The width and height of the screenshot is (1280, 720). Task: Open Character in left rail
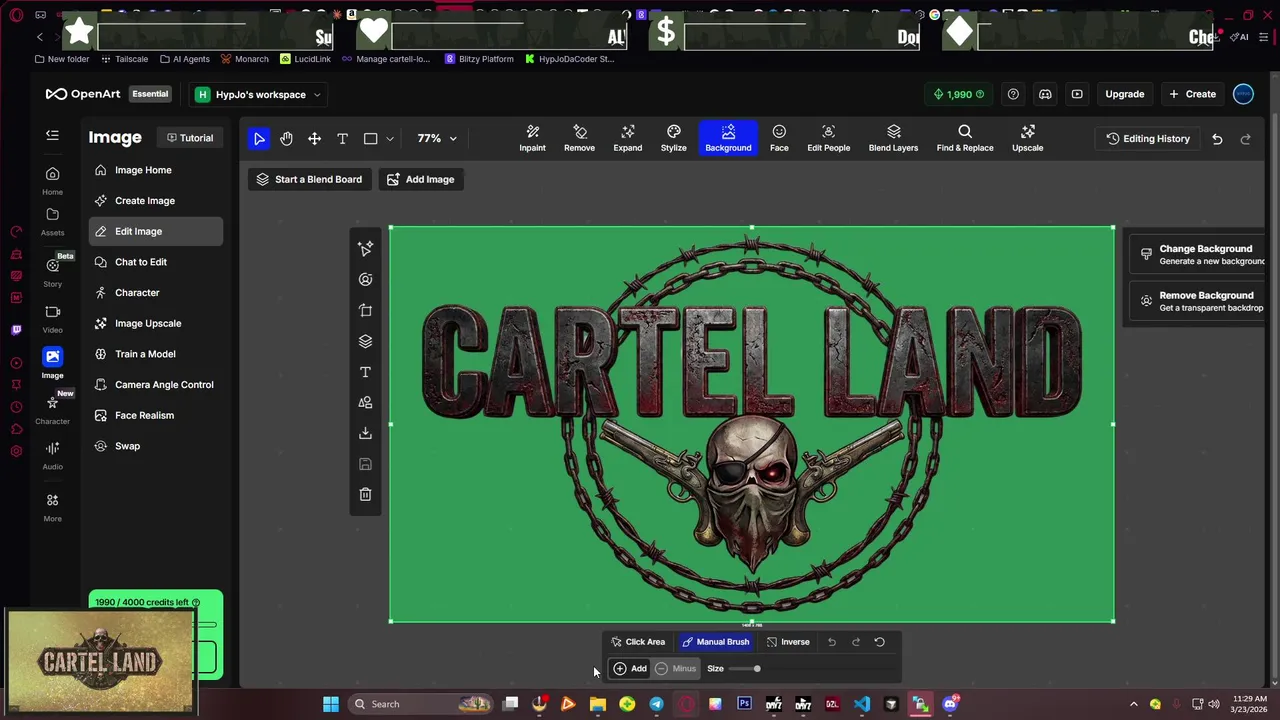click(52, 409)
